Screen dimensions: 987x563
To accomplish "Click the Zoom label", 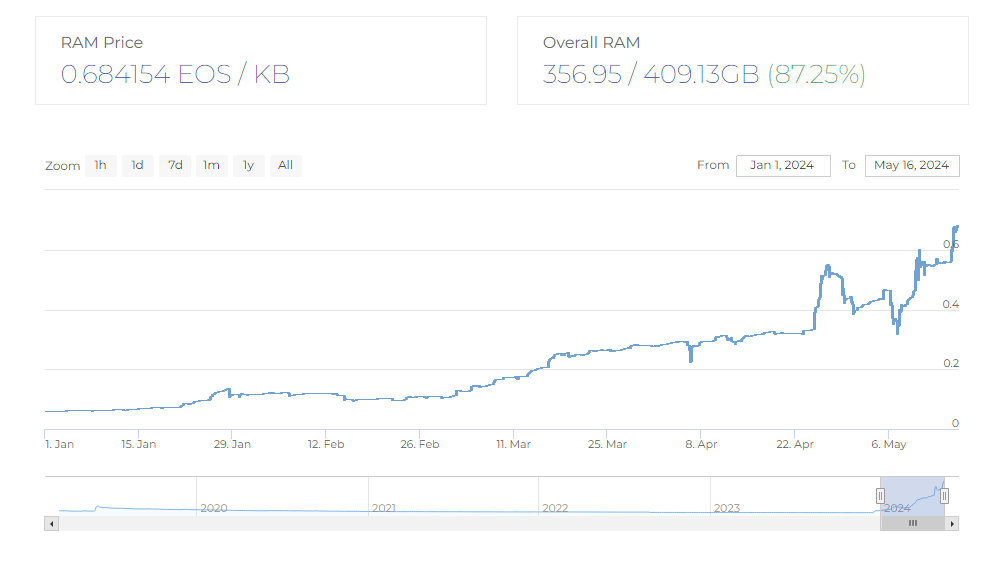I will point(62,166).
